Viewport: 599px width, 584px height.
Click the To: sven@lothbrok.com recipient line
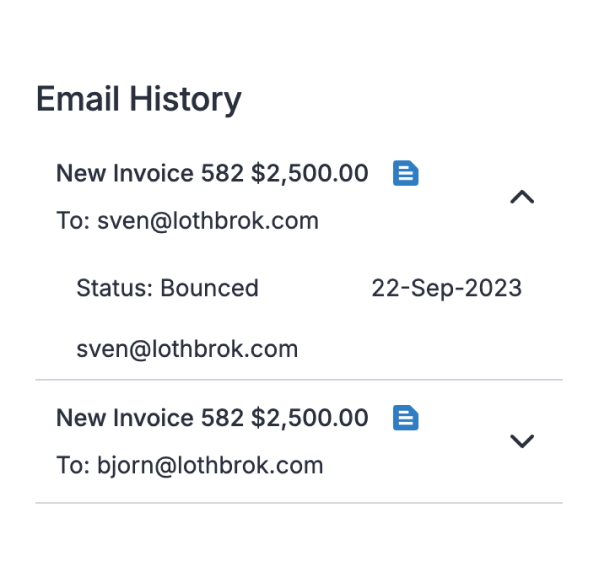click(x=187, y=221)
